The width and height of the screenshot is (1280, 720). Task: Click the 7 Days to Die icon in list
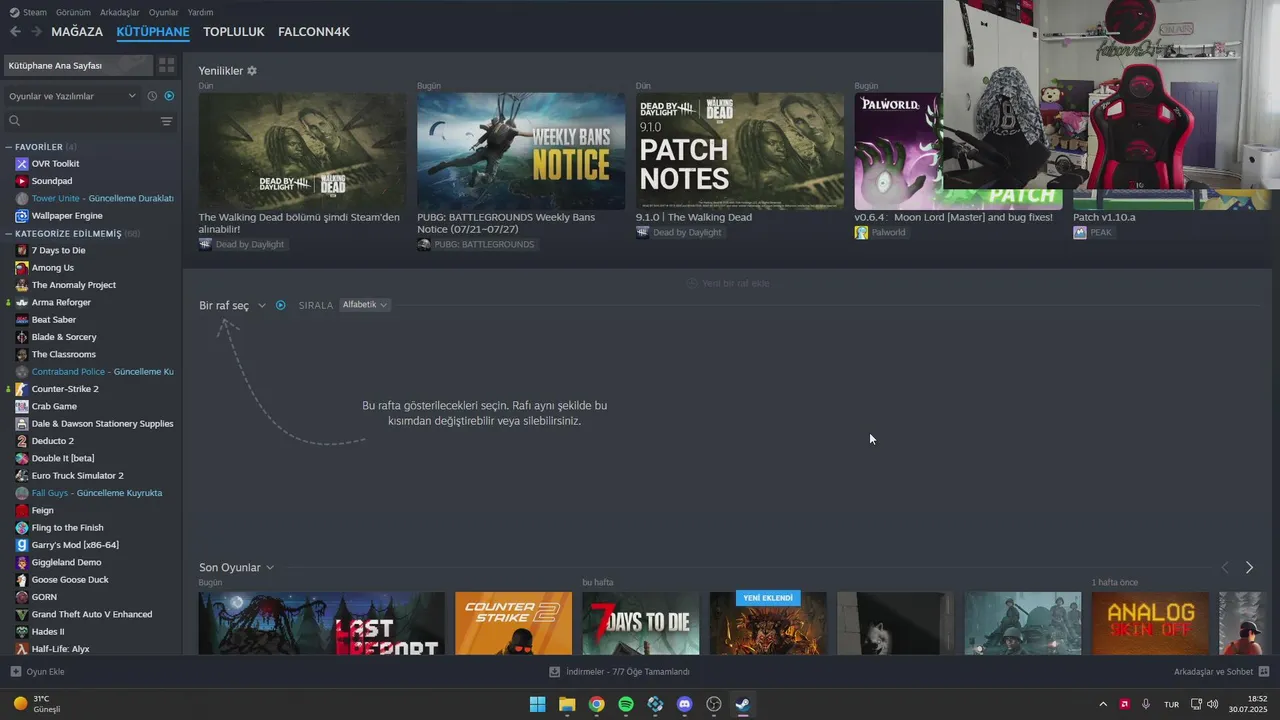22,250
